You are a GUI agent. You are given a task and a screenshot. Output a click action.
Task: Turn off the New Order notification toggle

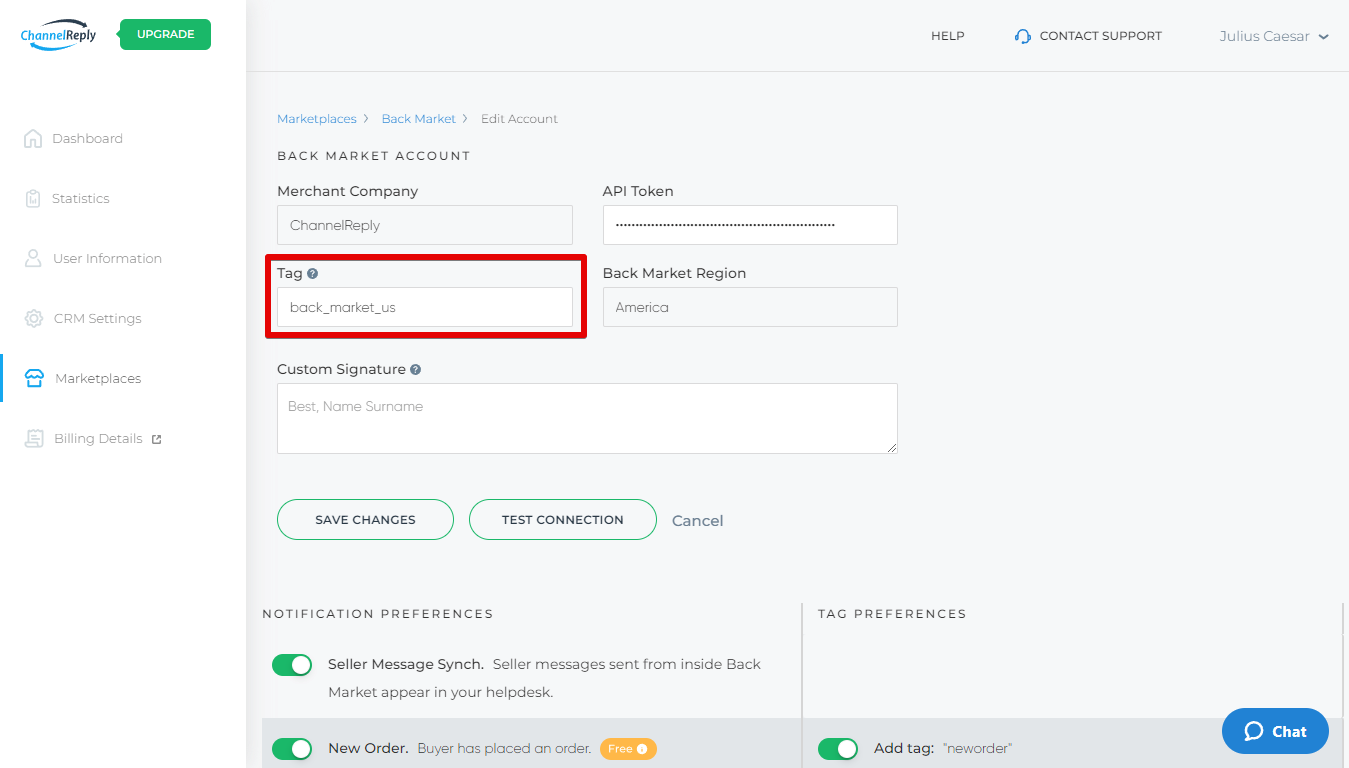[x=292, y=748]
